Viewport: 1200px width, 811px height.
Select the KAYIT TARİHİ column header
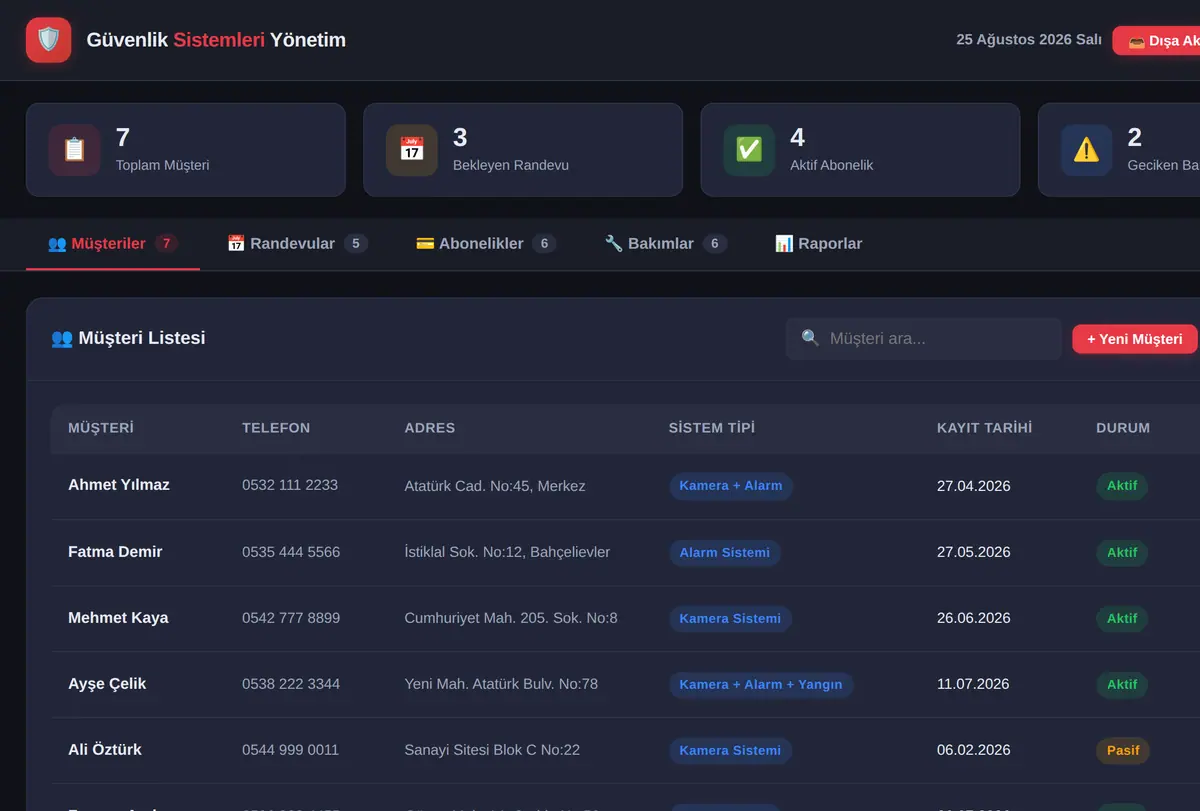[985, 428]
